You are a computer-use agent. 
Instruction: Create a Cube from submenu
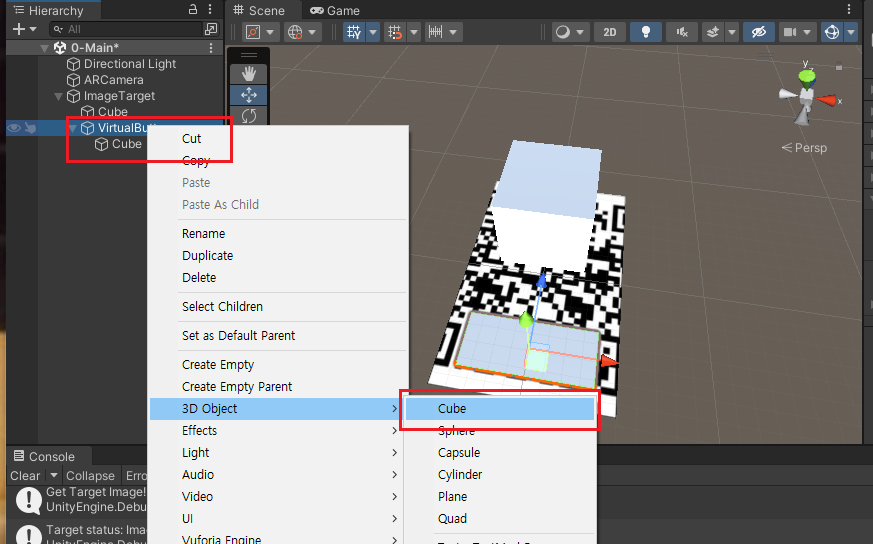[x=499, y=409]
